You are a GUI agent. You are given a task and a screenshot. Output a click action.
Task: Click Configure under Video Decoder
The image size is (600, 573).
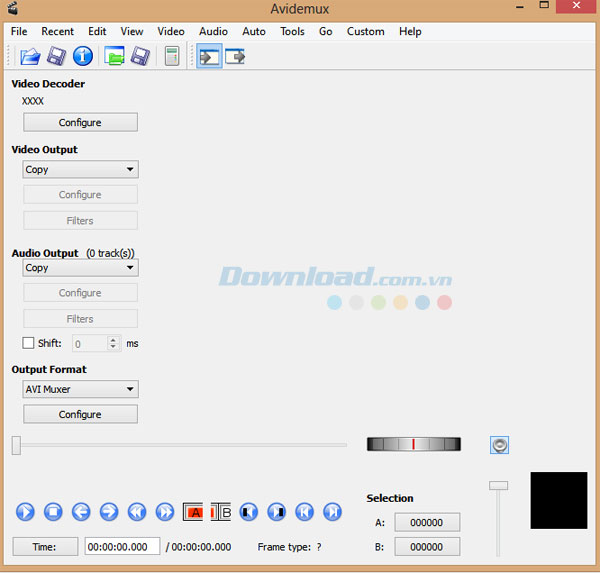(80, 123)
